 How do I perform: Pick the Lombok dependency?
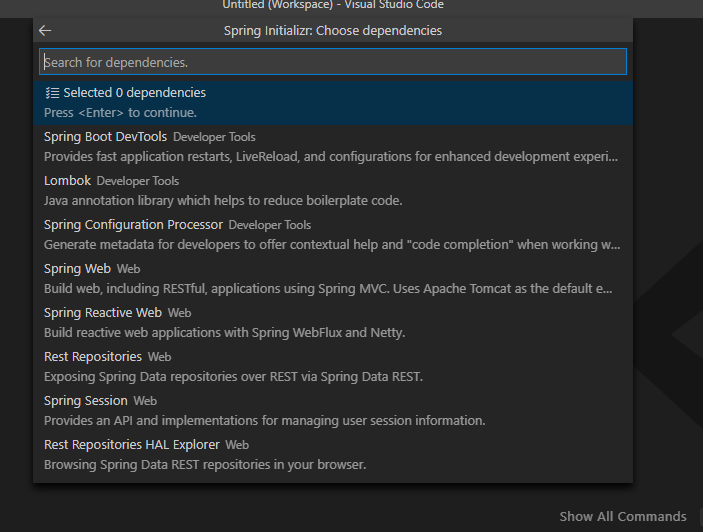(x=333, y=190)
